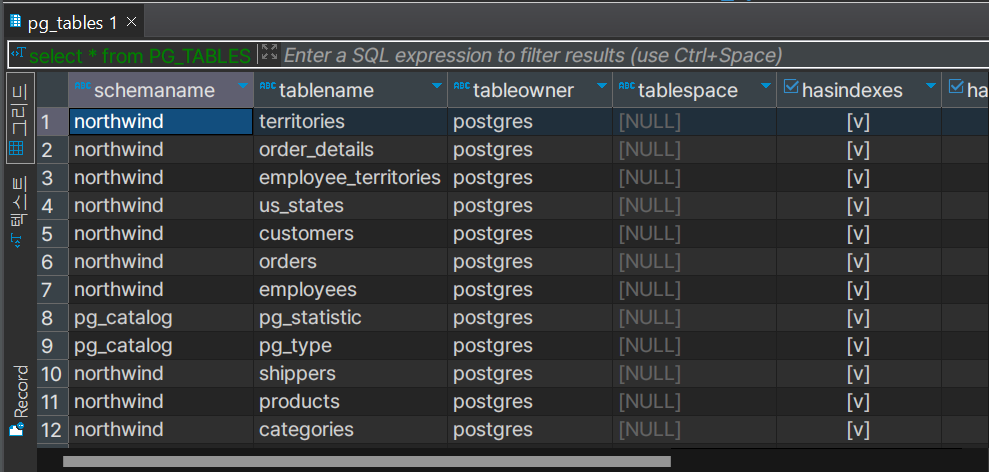
Task: Select the pg_tables 1 result tab
Action: click(x=73, y=23)
